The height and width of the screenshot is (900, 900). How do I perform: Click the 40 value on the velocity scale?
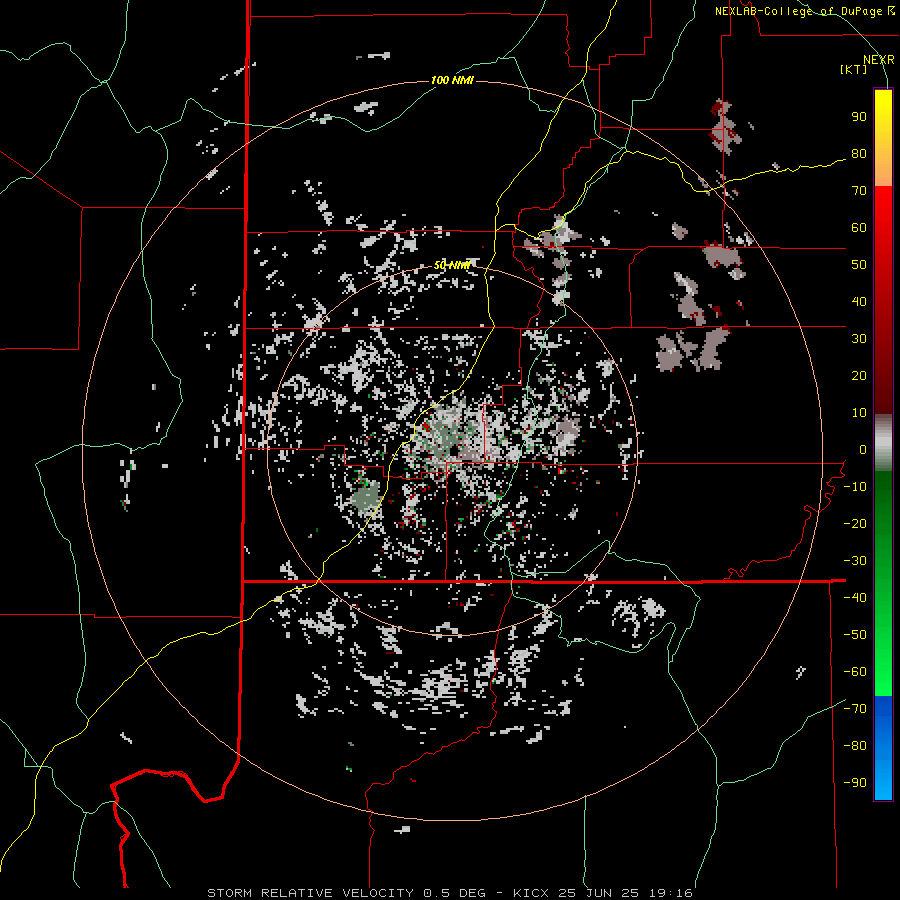(859, 301)
